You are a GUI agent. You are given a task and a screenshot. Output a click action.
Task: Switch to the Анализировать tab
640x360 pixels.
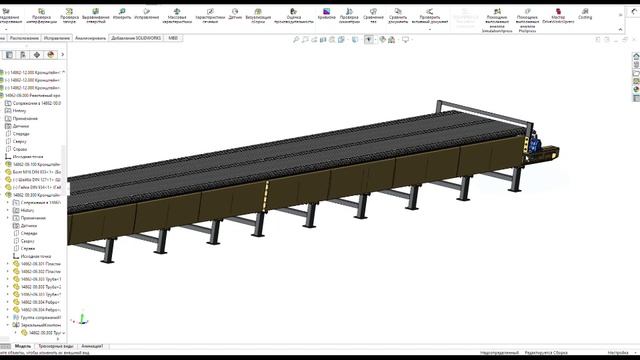(x=90, y=38)
